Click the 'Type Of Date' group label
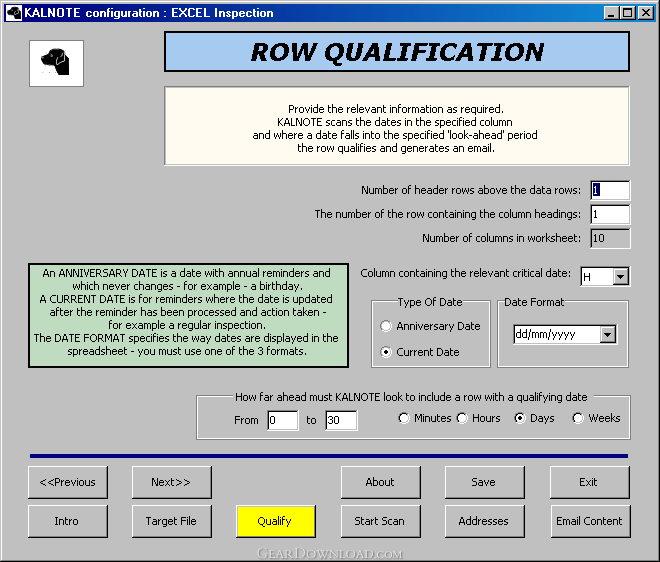The image size is (660, 562). pyautogui.click(x=430, y=302)
